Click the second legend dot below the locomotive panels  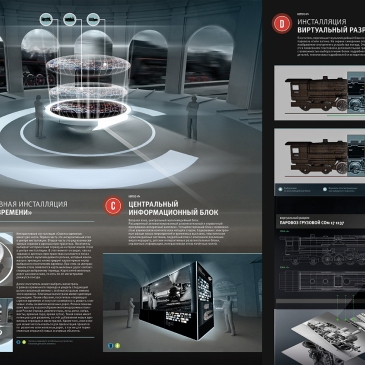coord(325,189)
